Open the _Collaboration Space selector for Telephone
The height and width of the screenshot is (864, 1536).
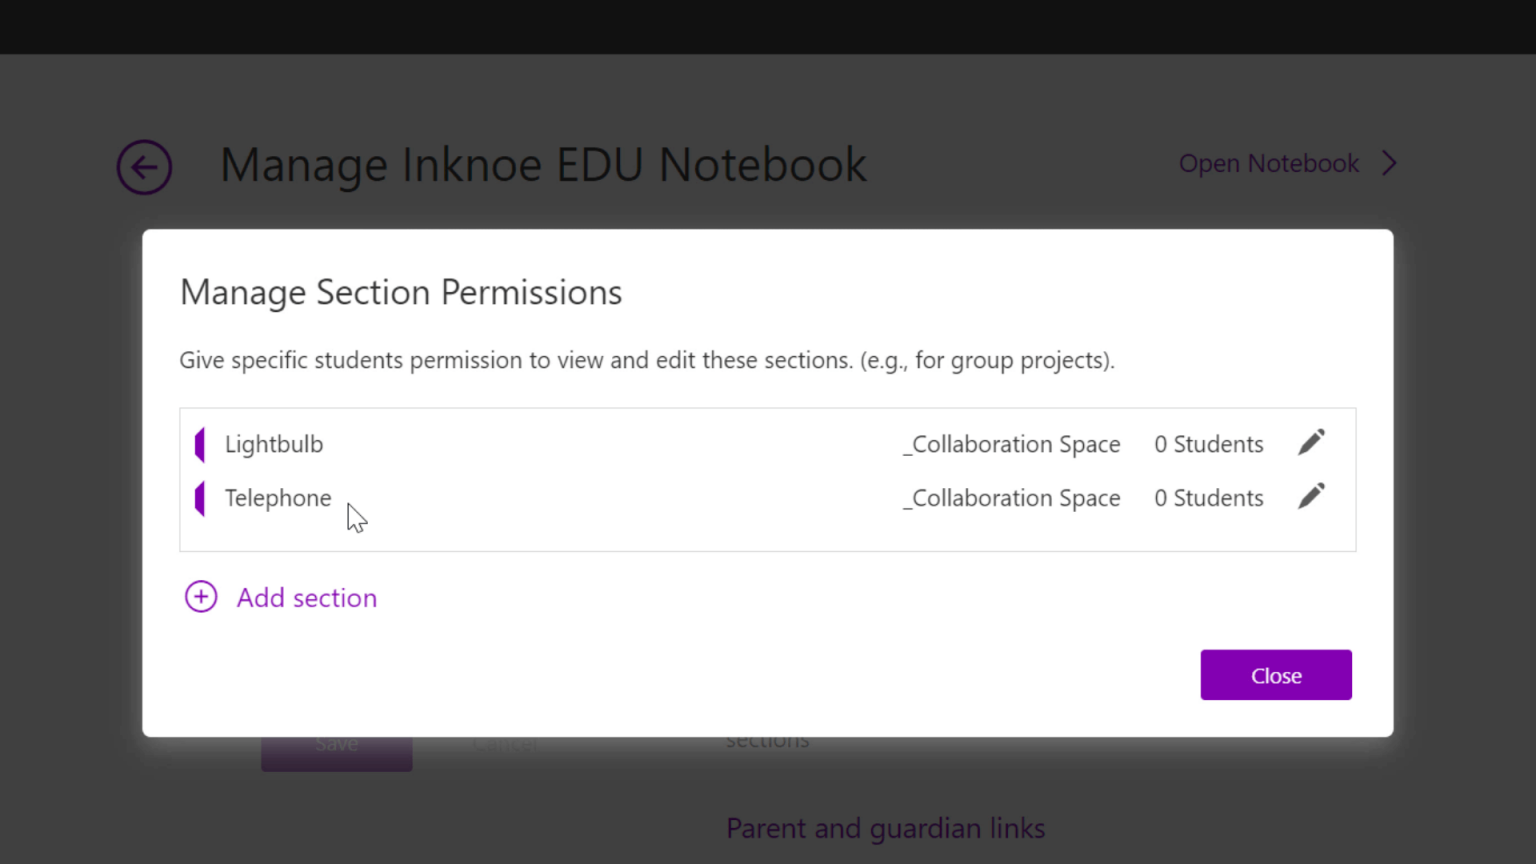point(1011,497)
